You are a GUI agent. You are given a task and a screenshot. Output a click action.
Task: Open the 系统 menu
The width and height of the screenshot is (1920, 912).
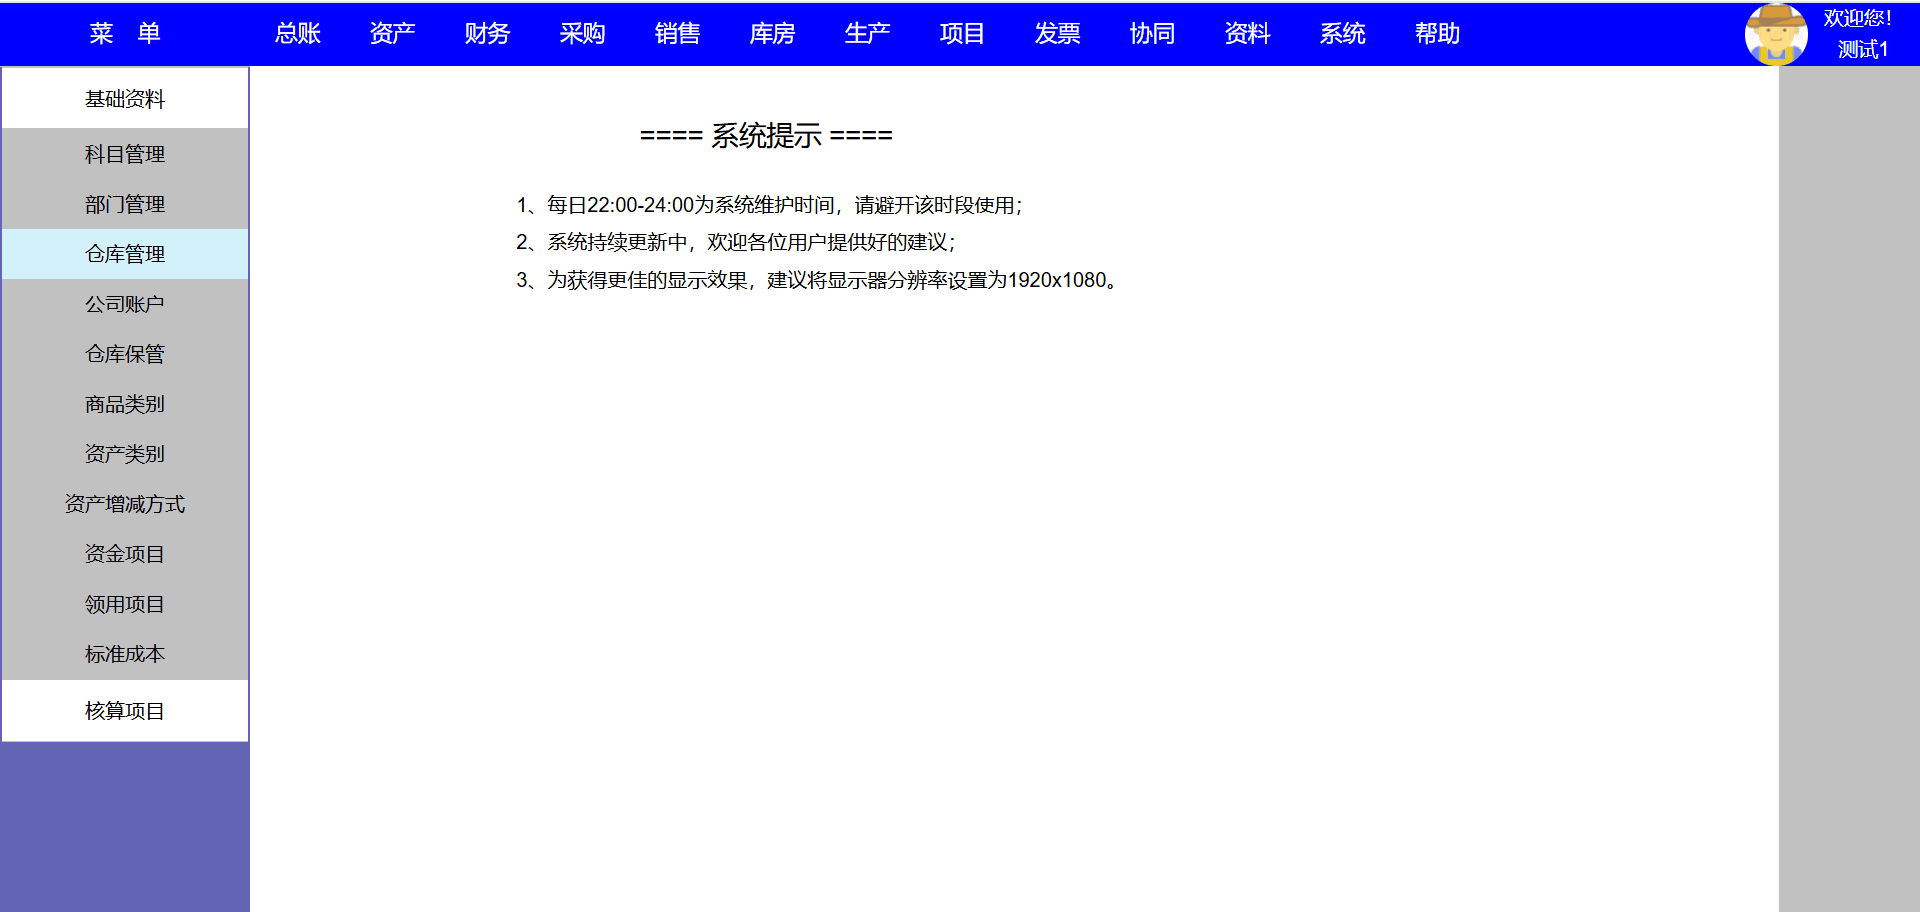1342,34
